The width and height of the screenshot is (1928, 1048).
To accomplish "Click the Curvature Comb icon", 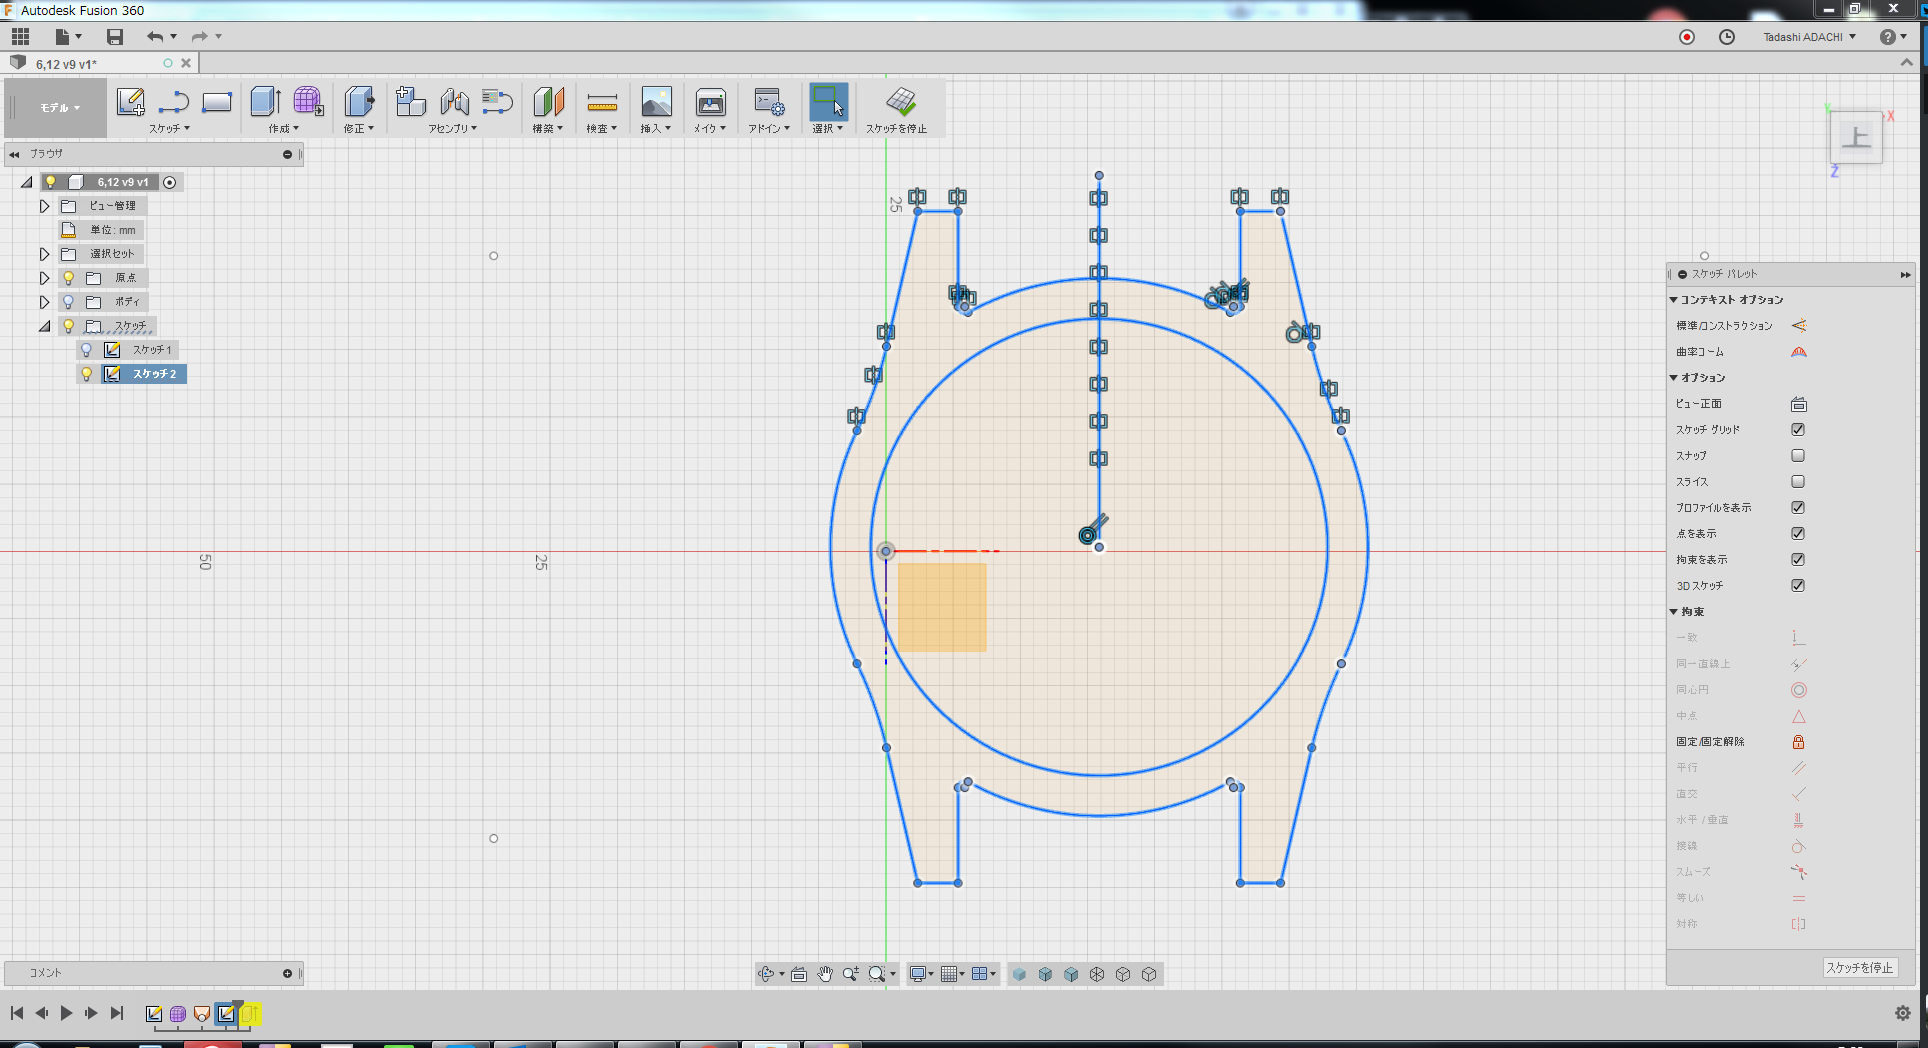I will [x=1798, y=352].
